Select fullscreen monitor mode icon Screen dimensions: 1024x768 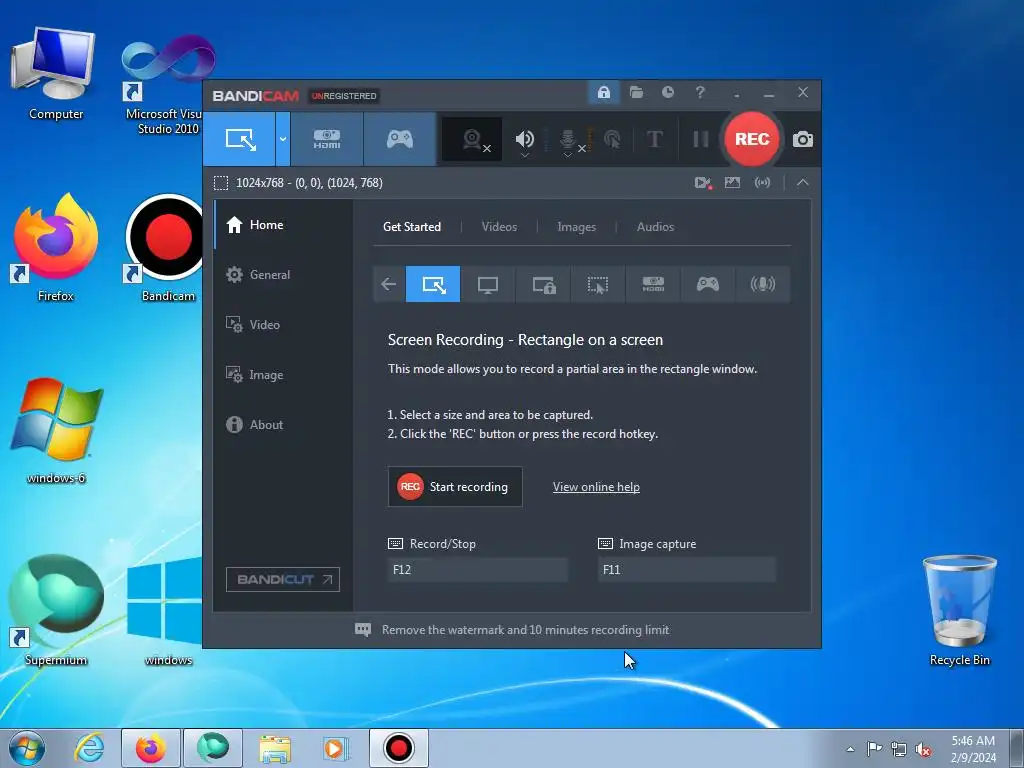tap(488, 284)
